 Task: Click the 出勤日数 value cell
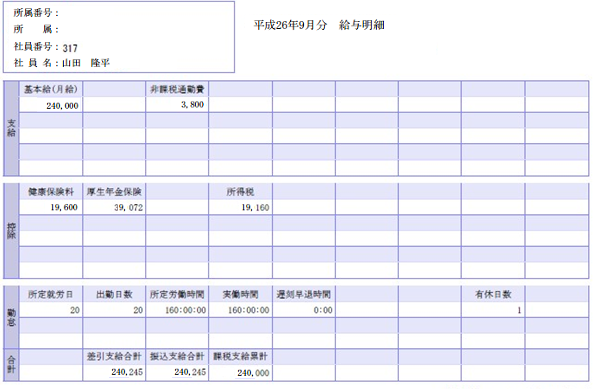(x=114, y=310)
